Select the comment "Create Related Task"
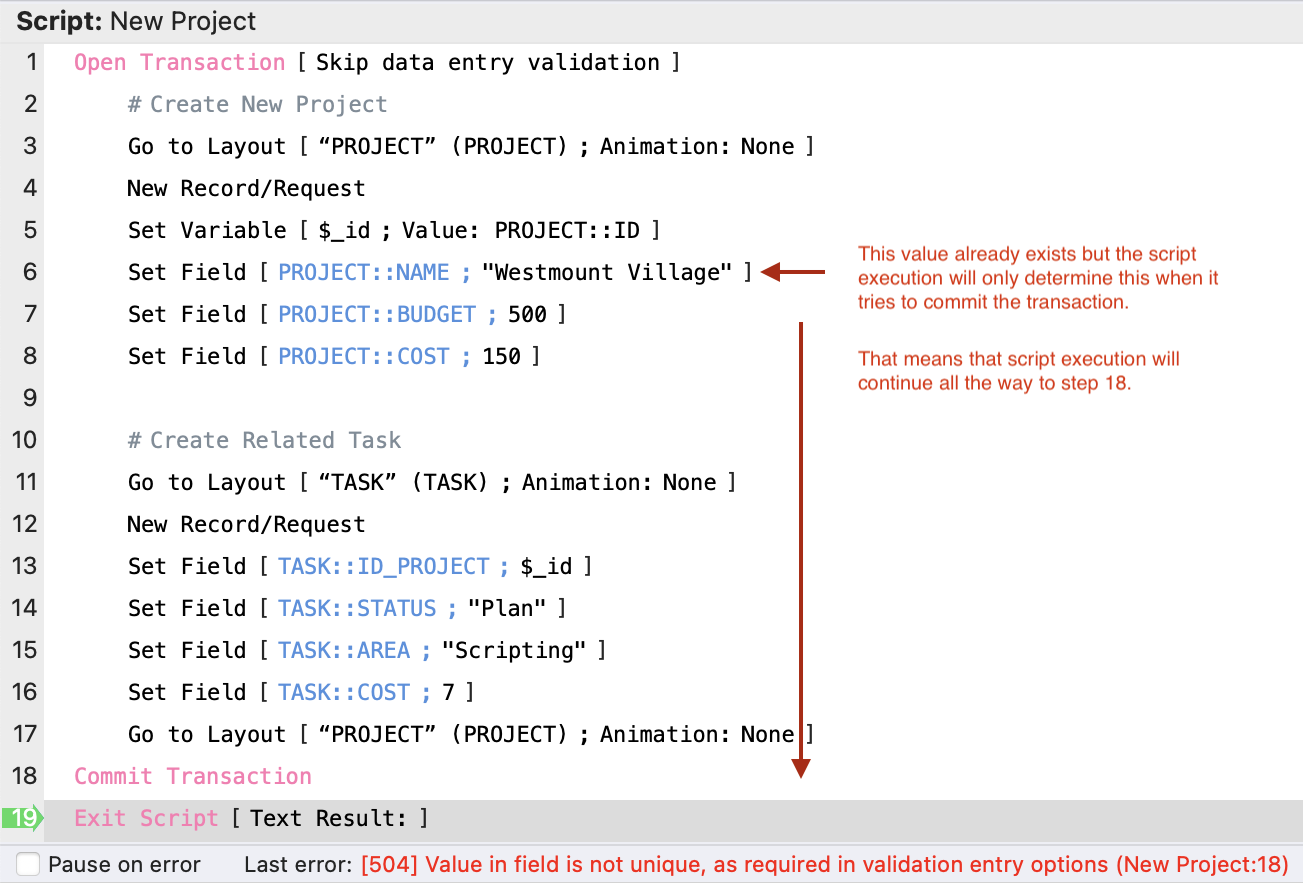The width and height of the screenshot is (1303, 883). point(264,440)
